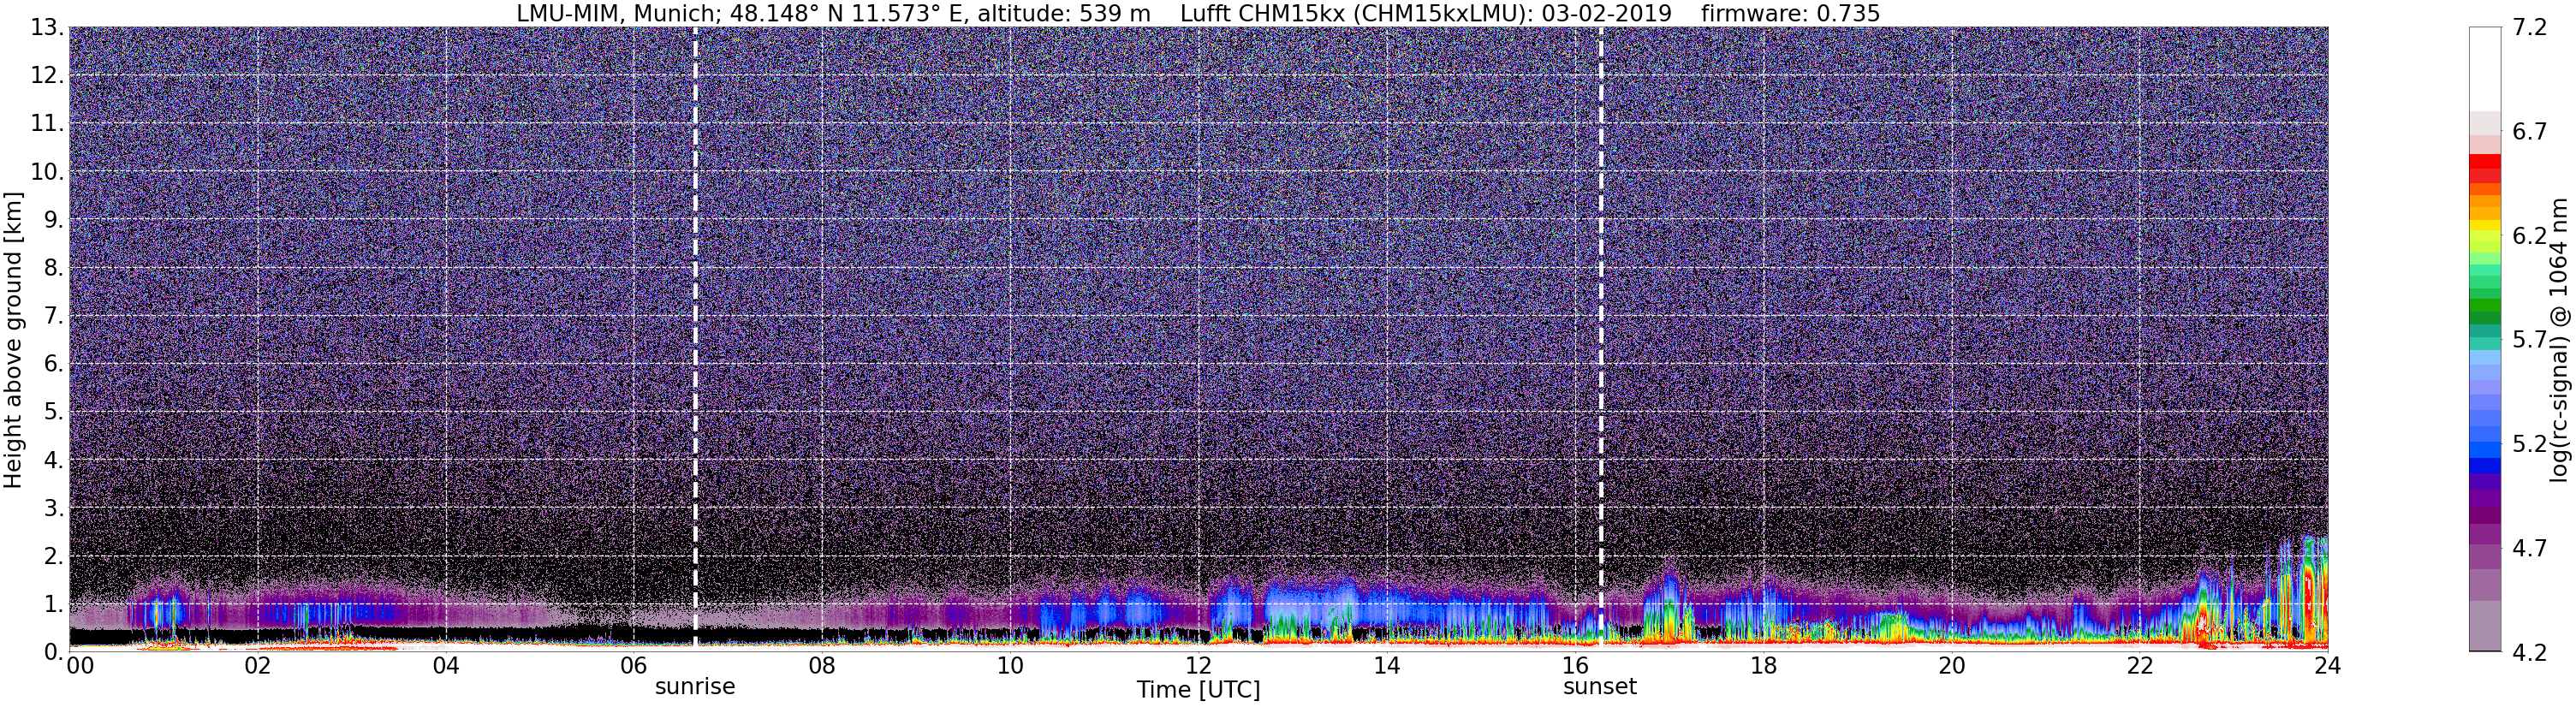2576x707 pixels.
Task: Click the time axis tick label 24
Action: [x=2327, y=666]
